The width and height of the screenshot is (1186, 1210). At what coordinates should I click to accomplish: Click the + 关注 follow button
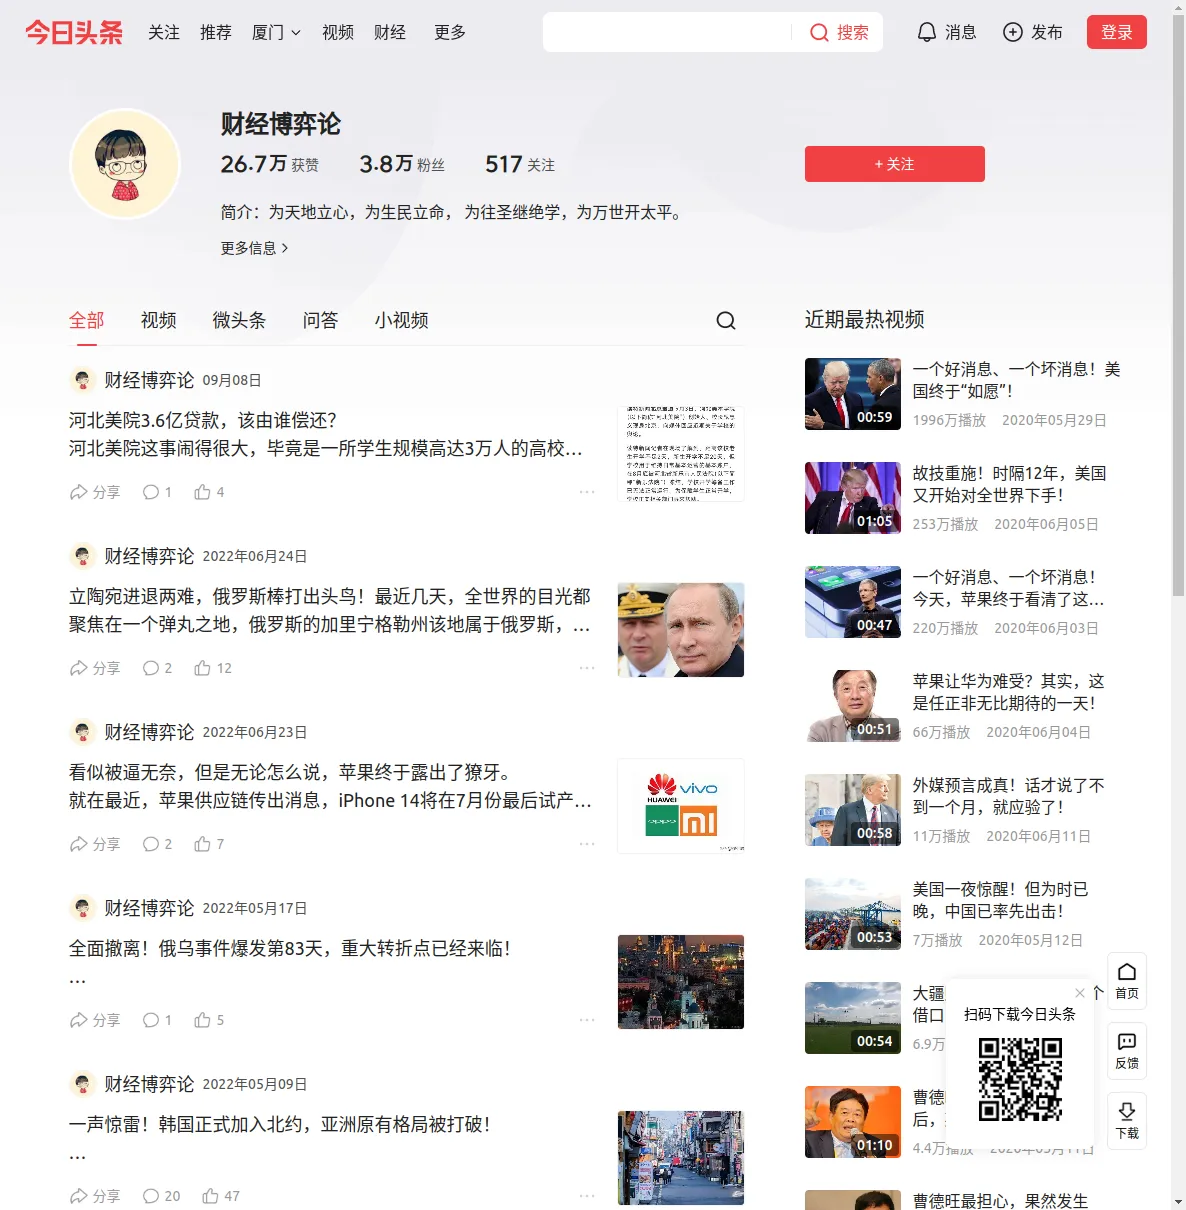(895, 164)
